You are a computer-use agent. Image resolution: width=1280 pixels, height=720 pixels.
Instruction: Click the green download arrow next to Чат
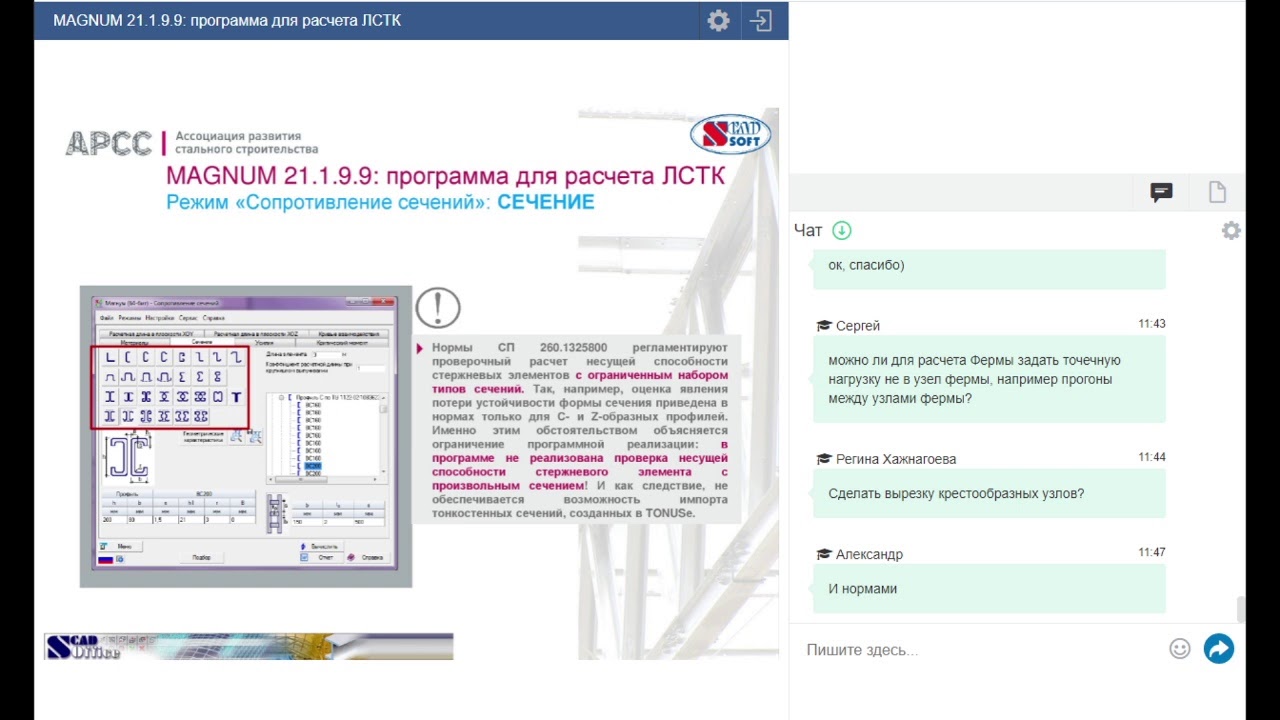[842, 231]
